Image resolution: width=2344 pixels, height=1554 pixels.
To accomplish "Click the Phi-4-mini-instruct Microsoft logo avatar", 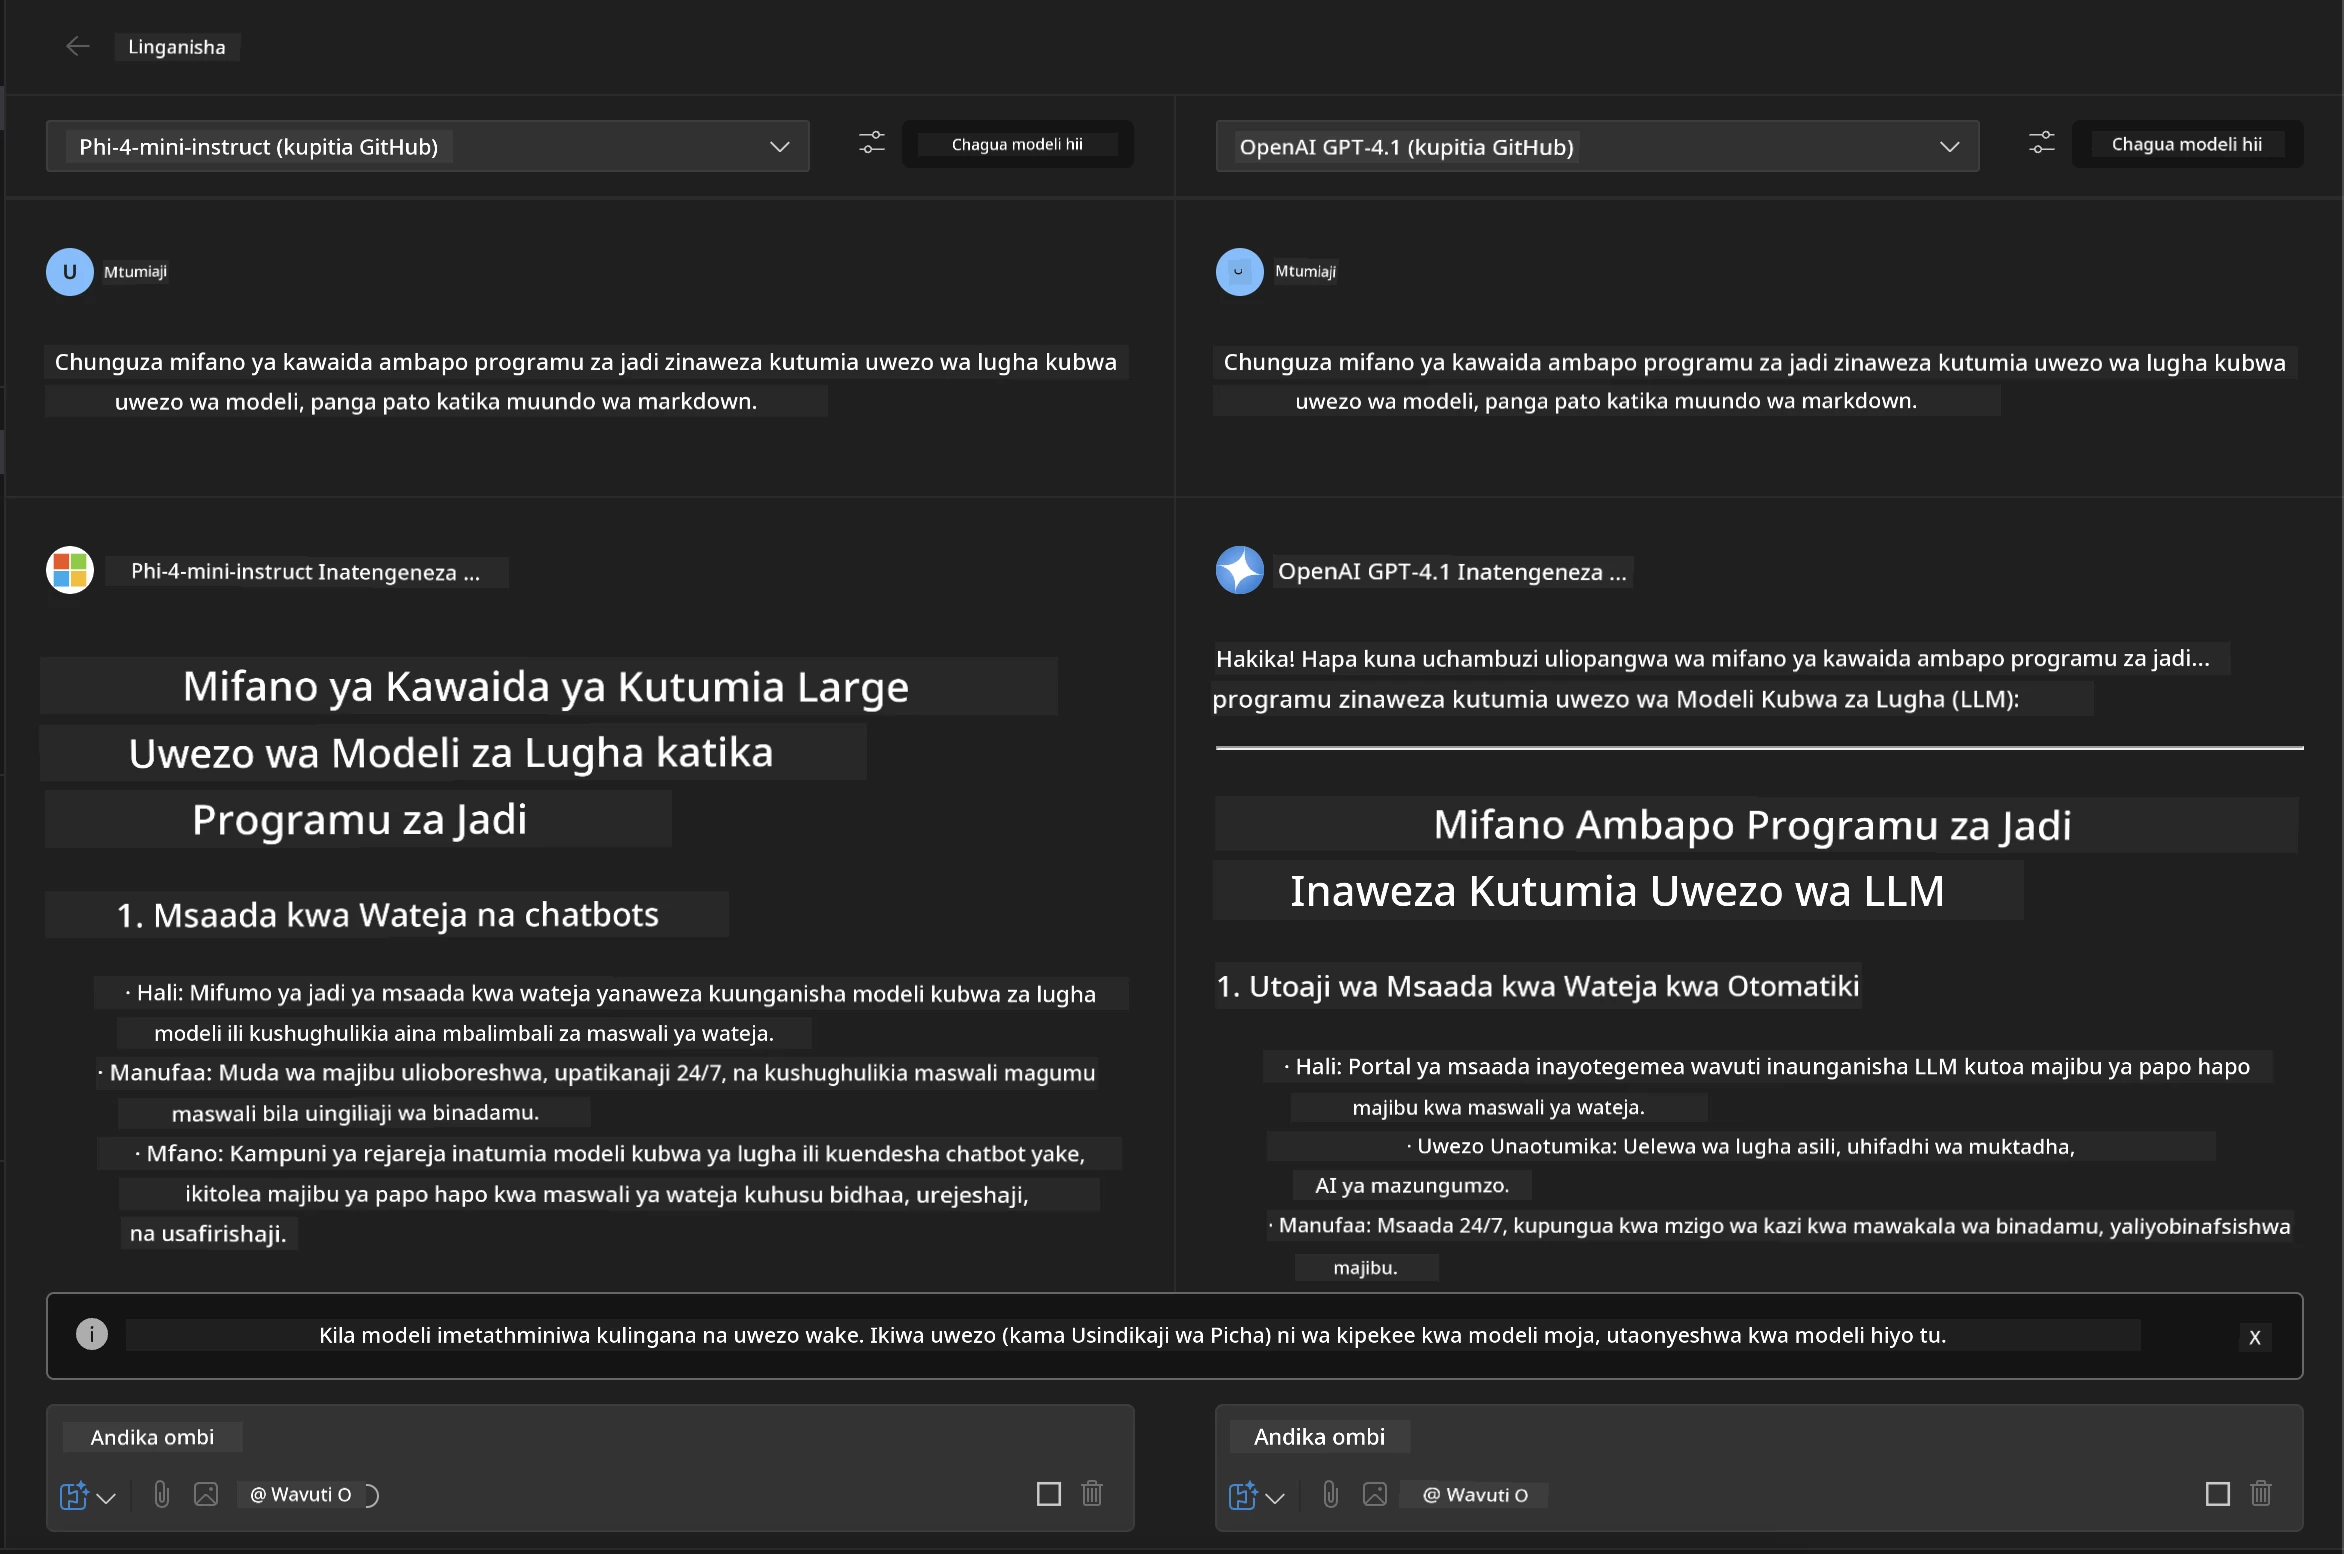I will [70, 570].
